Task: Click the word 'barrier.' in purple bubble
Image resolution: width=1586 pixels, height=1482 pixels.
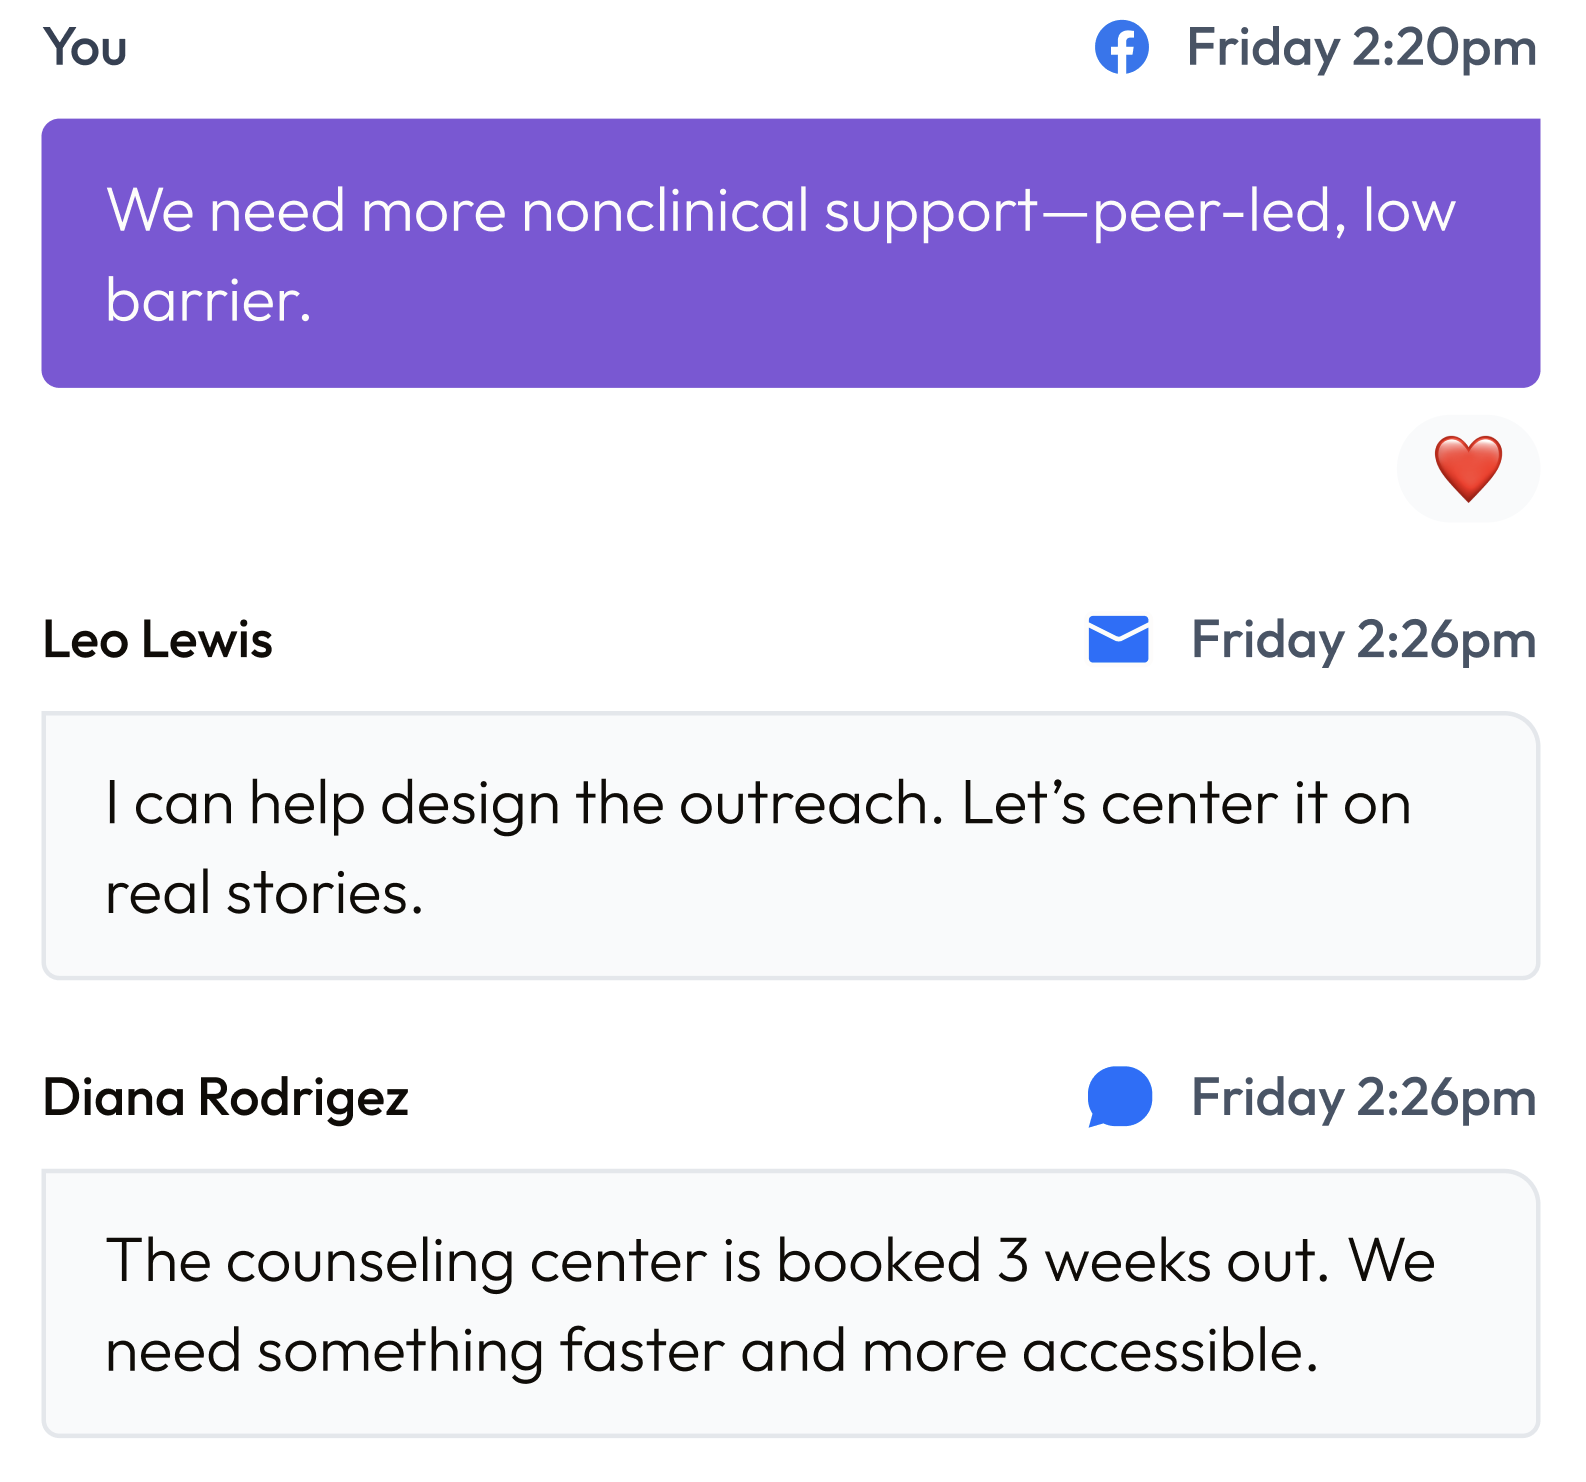Action: 209,300
